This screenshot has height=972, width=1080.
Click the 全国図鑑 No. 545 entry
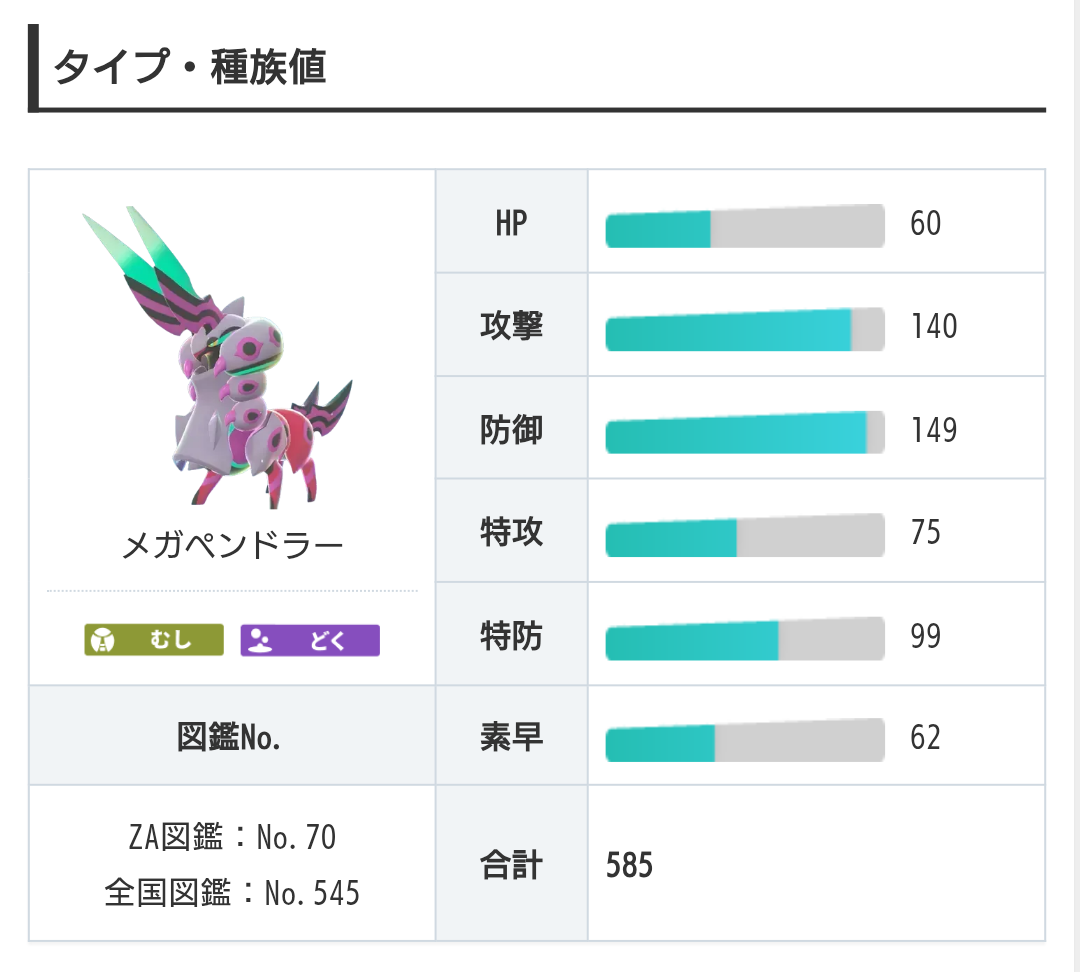[232, 892]
